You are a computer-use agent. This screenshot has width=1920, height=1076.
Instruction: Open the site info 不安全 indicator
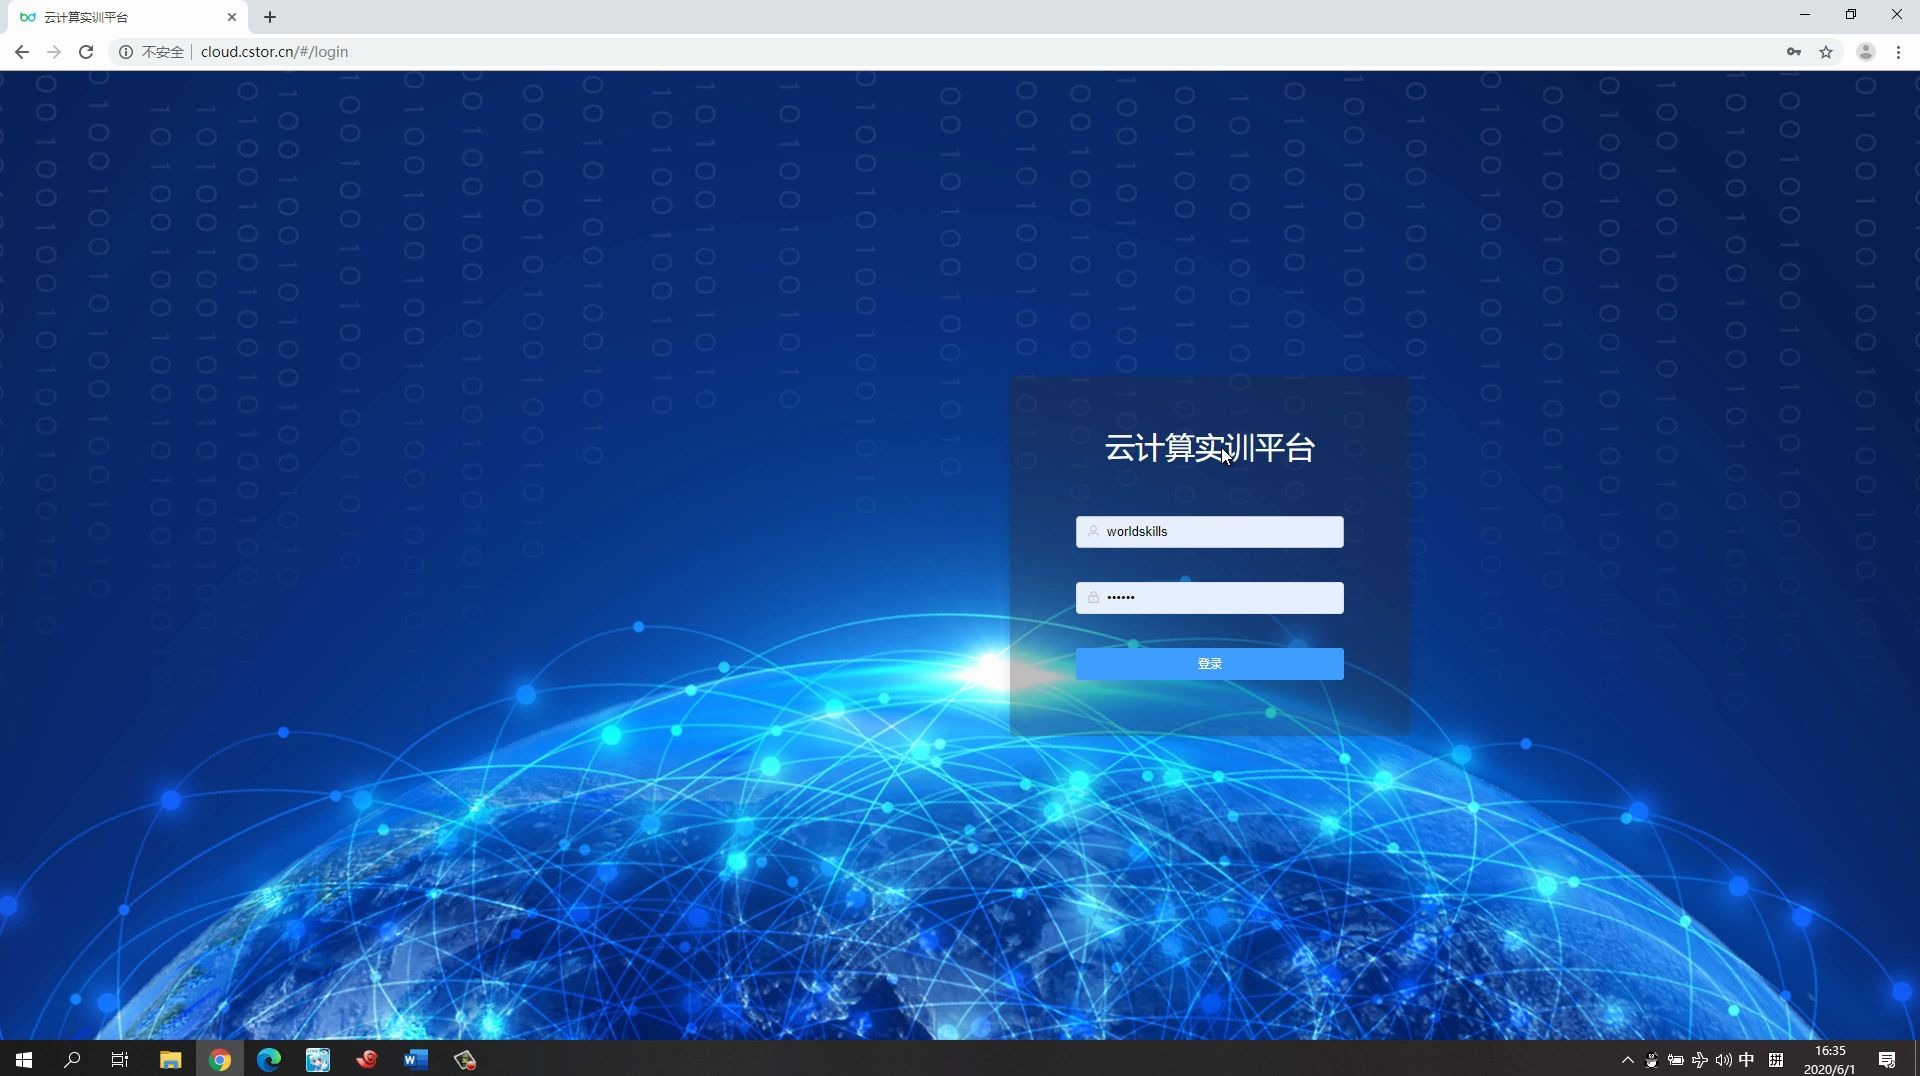(x=152, y=52)
